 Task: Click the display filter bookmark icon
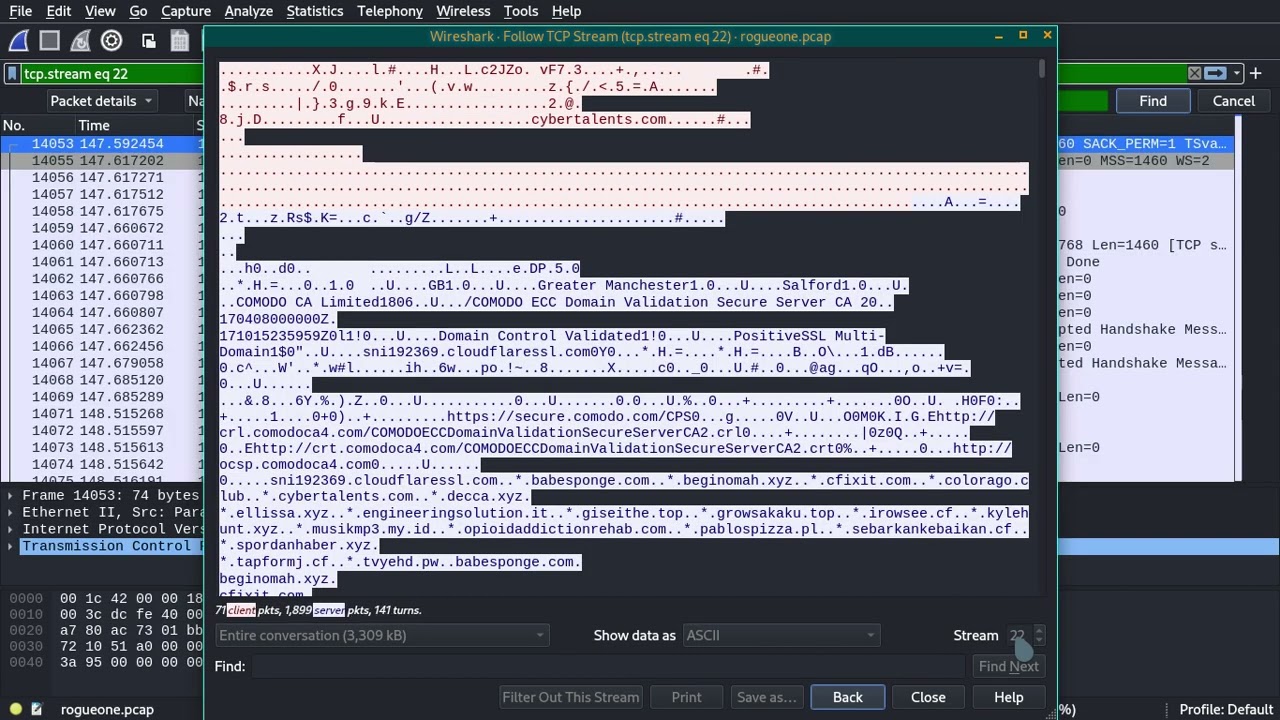(13, 74)
